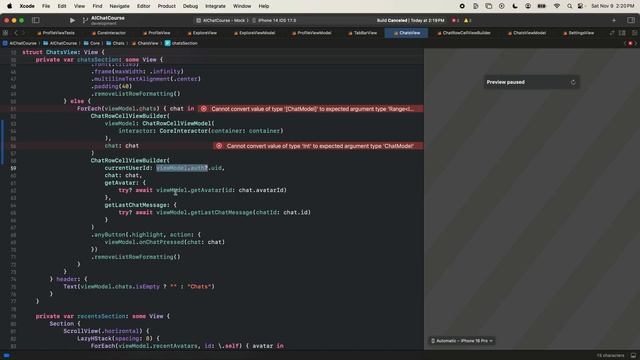Click the bottom-left debug area indicator
The width and height of the screenshot is (640, 360).
7,356
